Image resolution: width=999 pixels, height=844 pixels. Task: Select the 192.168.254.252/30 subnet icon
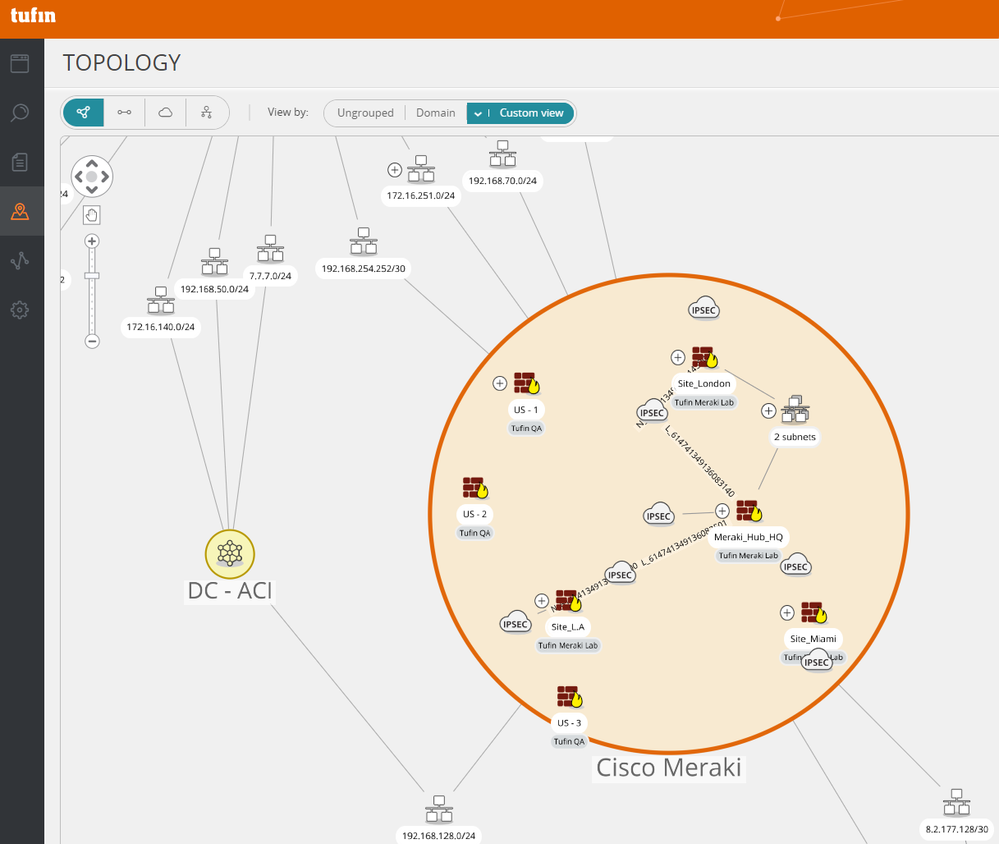click(x=363, y=241)
